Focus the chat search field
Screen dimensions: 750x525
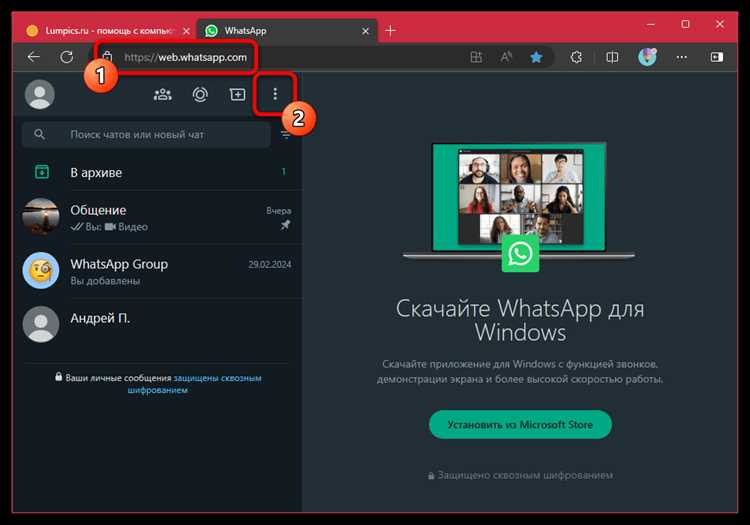point(146,135)
